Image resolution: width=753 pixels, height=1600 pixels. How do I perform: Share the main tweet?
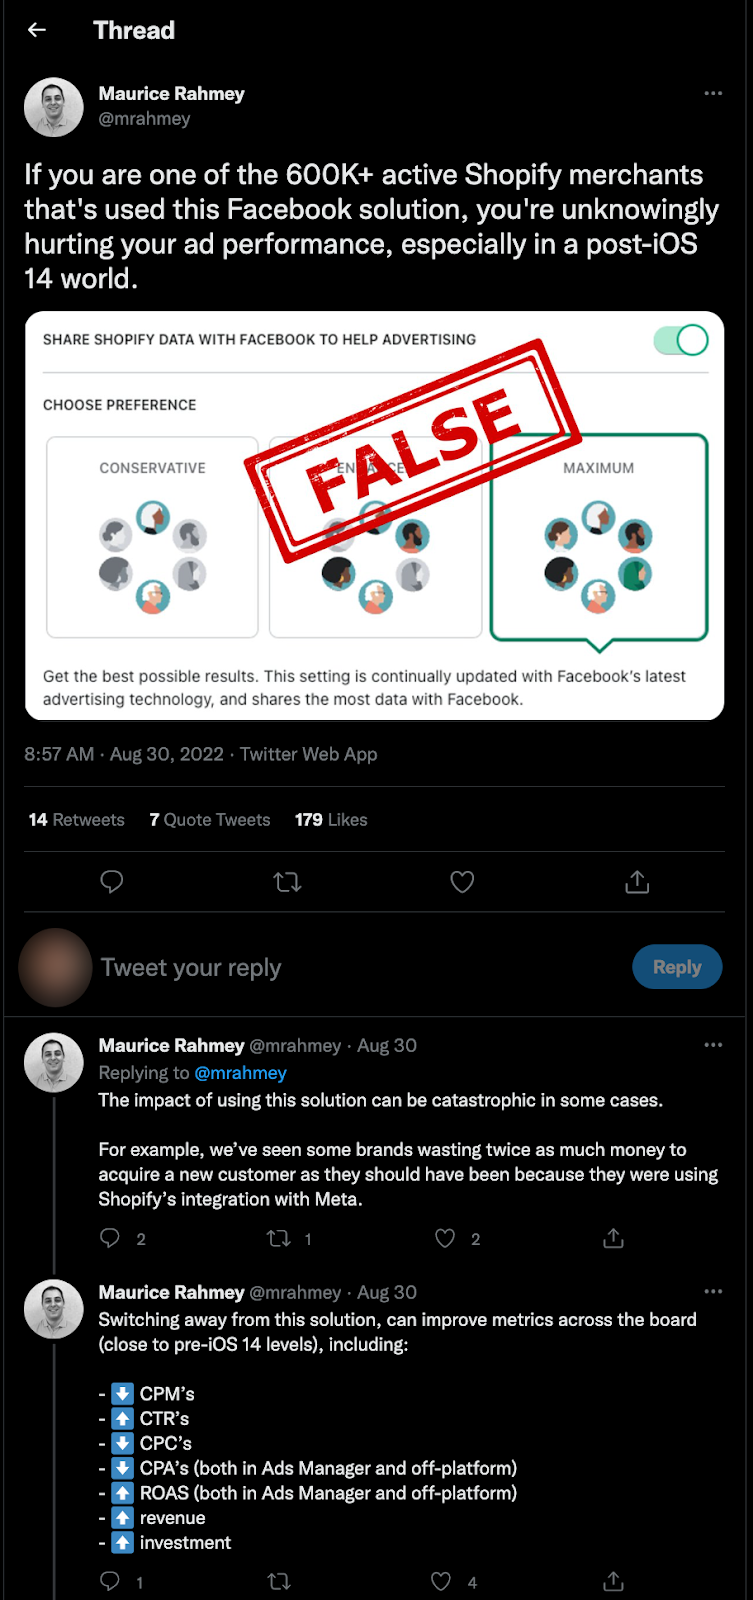pos(637,881)
